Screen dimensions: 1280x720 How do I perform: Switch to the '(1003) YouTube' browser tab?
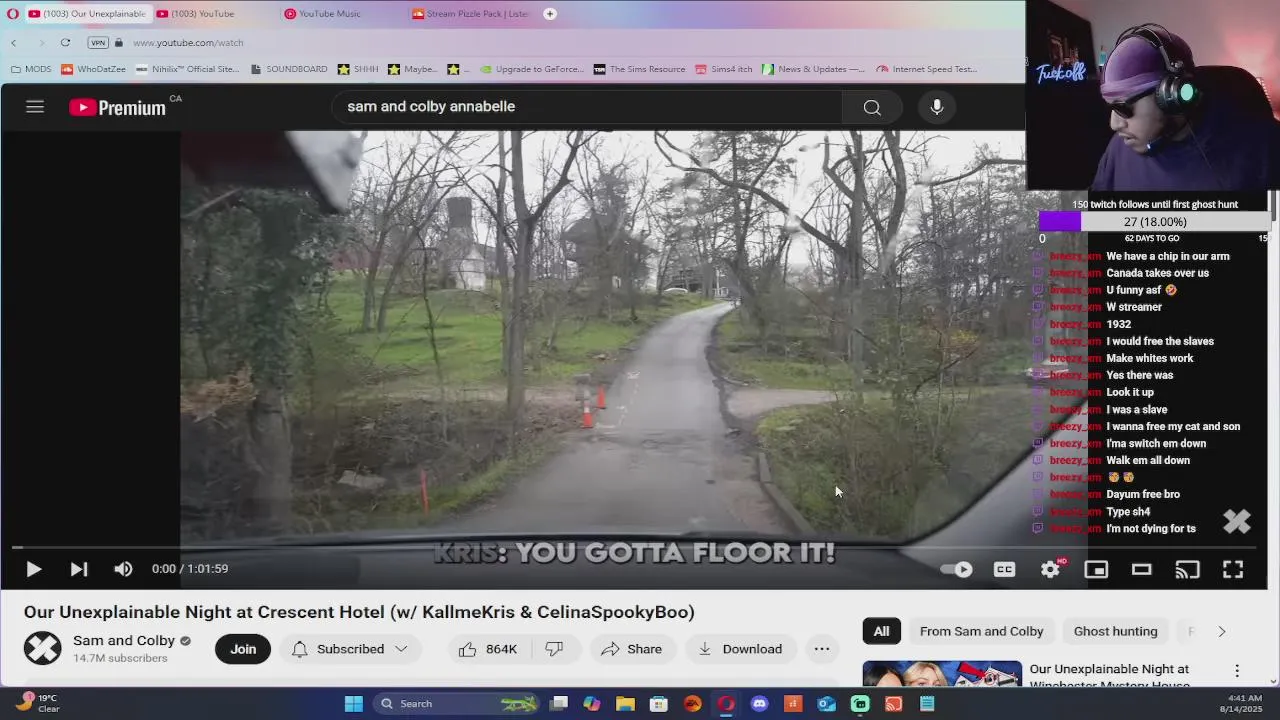coord(201,14)
